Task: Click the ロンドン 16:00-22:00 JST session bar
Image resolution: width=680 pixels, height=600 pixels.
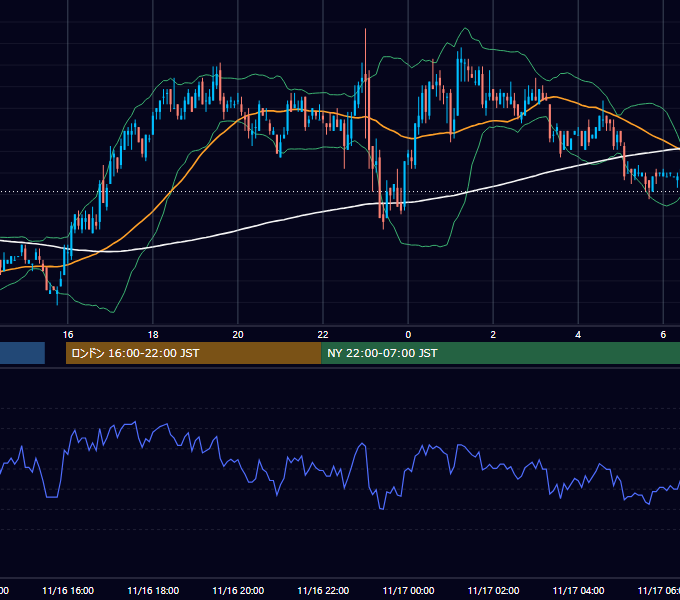Action: point(193,353)
